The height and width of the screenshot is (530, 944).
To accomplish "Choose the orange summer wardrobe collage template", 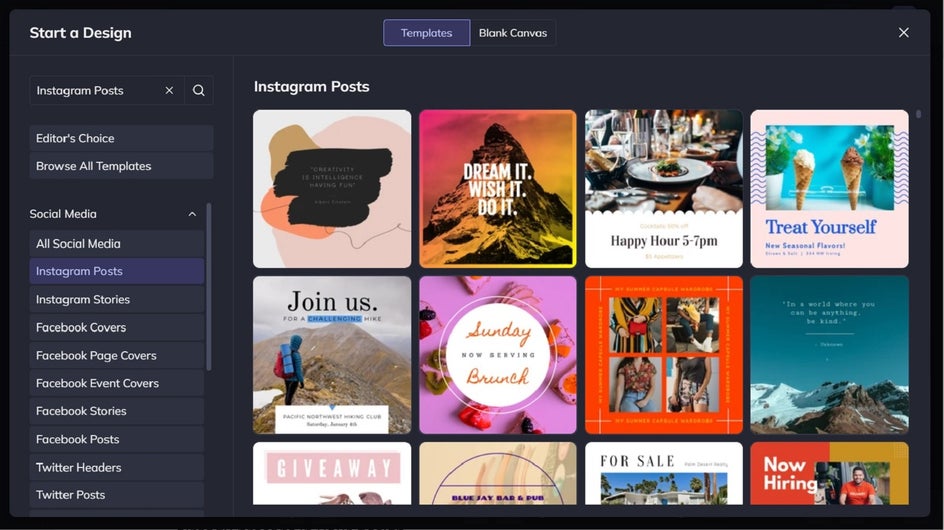I will (664, 355).
